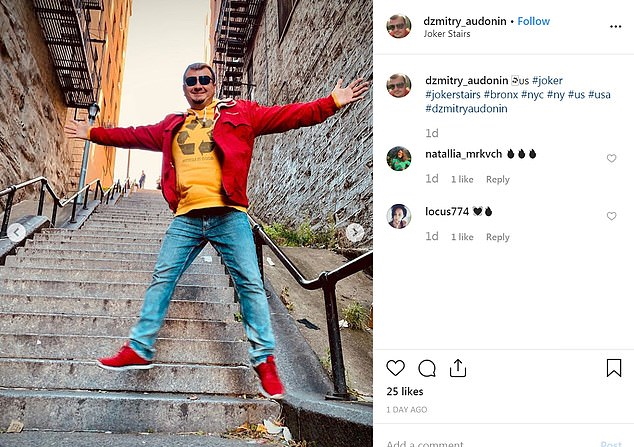Like natallia_mrkvch's comment
Image resolution: width=634 pixels, height=447 pixels.
[x=611, y=158]
